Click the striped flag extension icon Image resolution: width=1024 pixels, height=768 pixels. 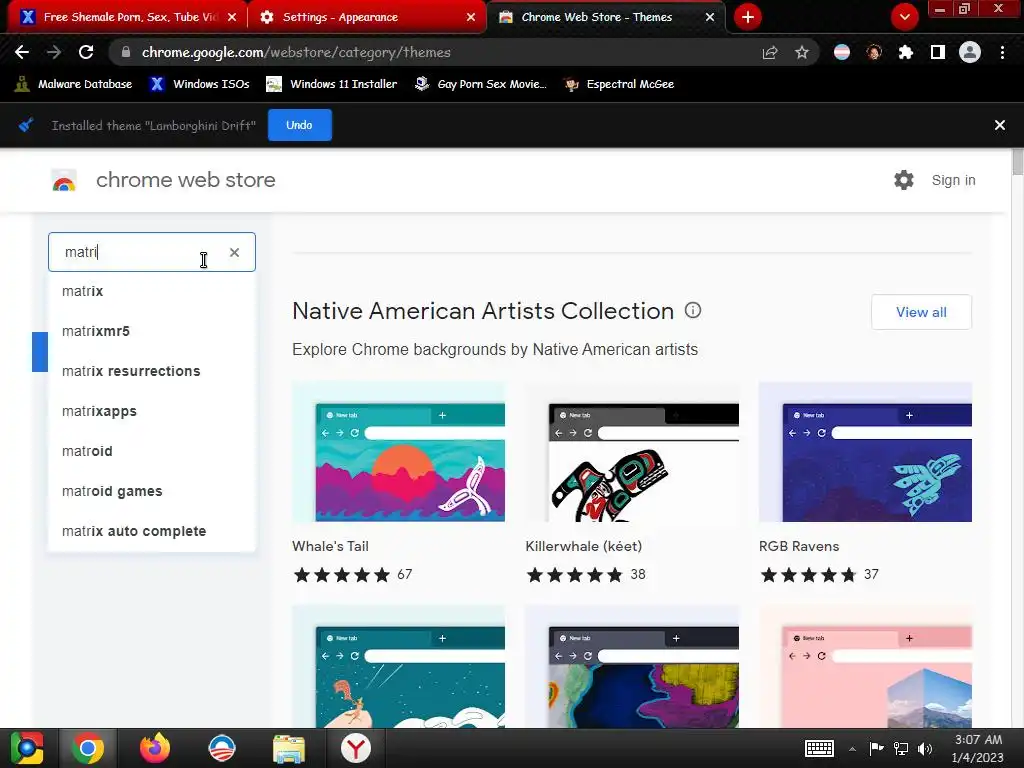[842, 52]
